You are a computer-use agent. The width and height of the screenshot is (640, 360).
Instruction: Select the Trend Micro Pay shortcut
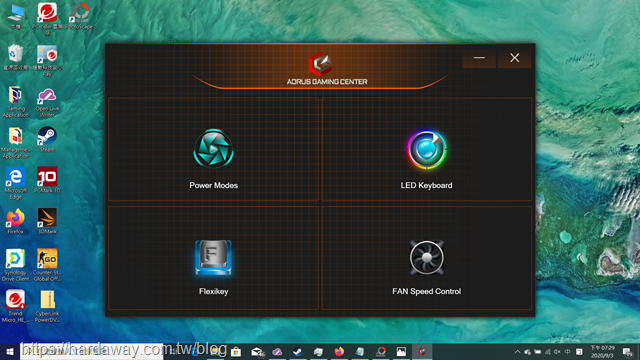pos(47,60)
